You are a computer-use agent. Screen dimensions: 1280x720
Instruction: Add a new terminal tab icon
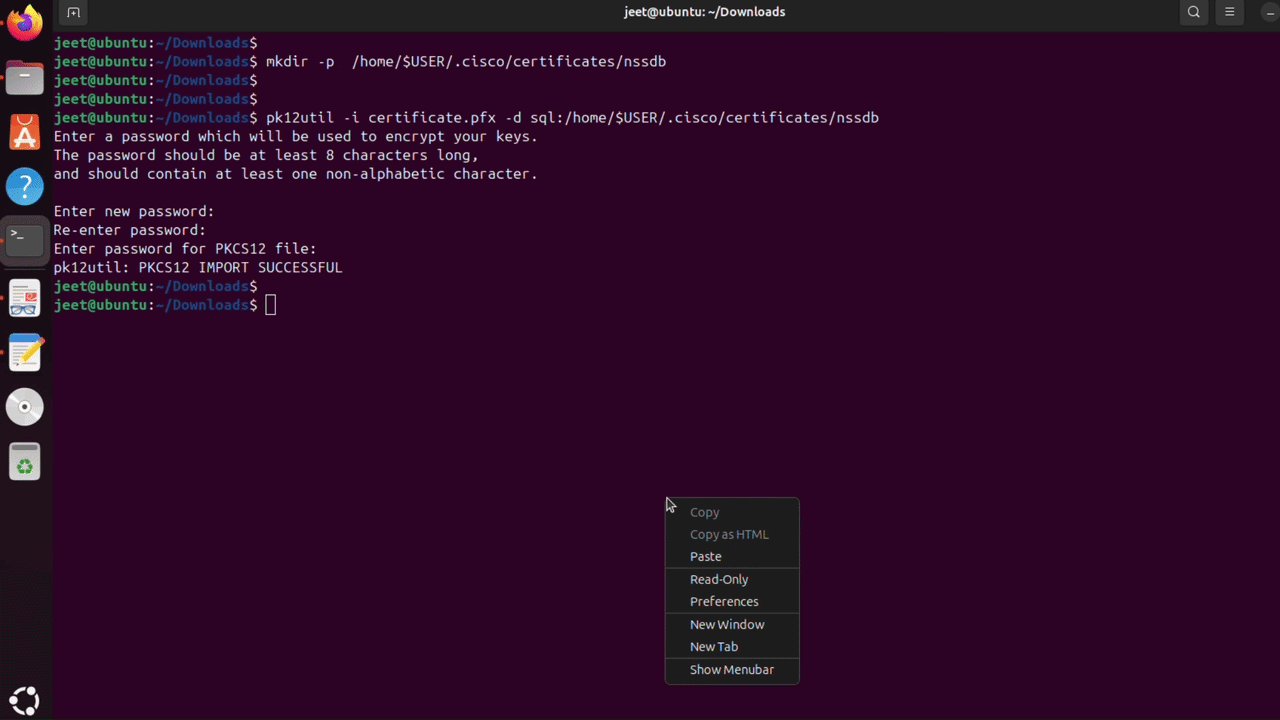(x=73, y=12)
